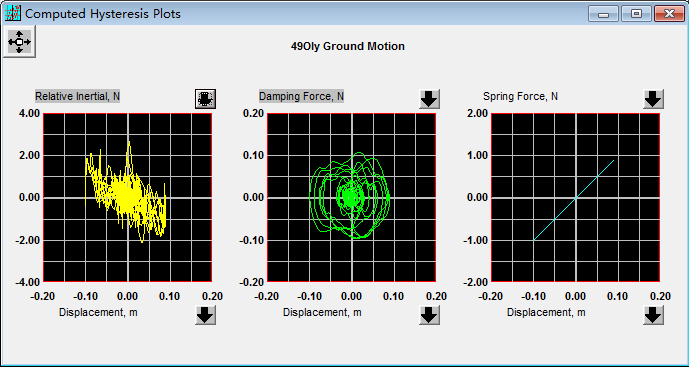Click the 4.00 axis maximum on Relative Inertial plot
Image resolution: width=689 pixels, height=367 pixels.
click(x=28, y=113)
